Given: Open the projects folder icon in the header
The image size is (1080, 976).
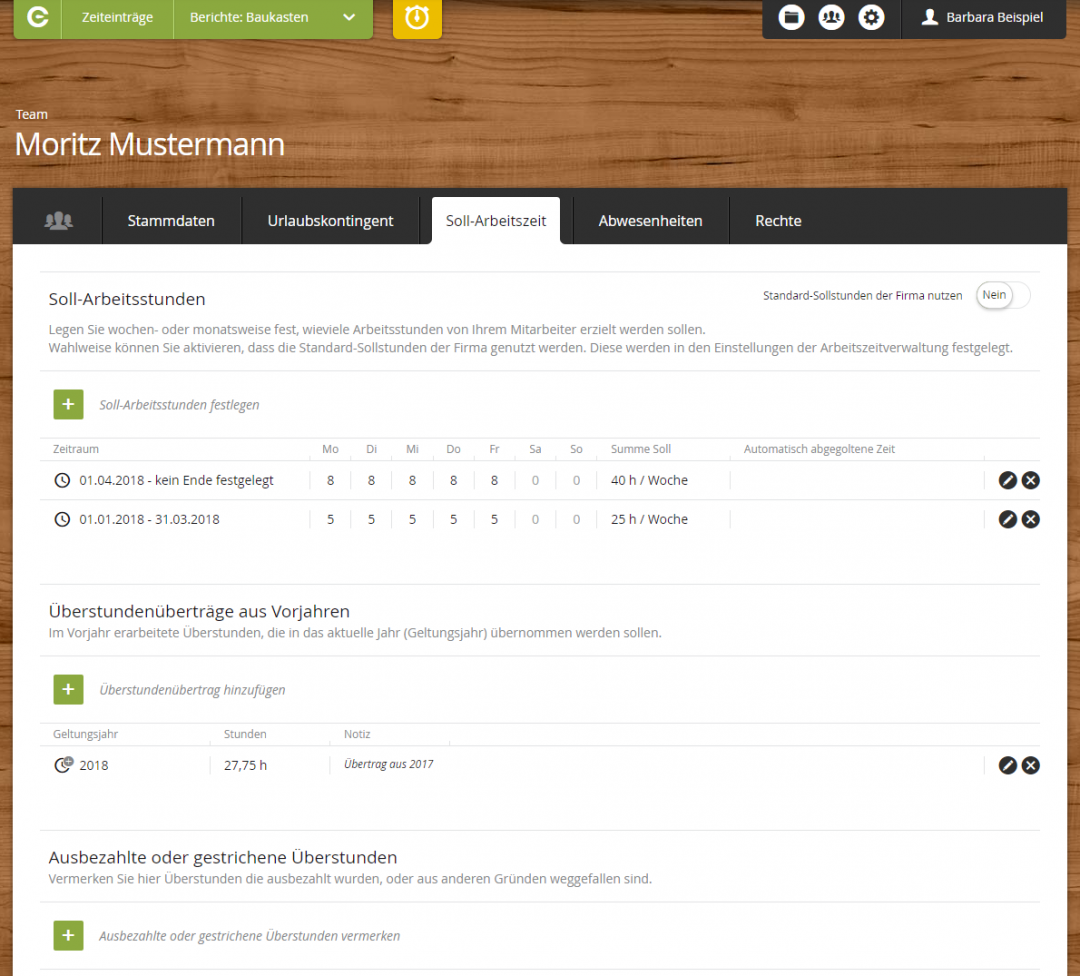Looking at the screenshot, I should point(791,17).
